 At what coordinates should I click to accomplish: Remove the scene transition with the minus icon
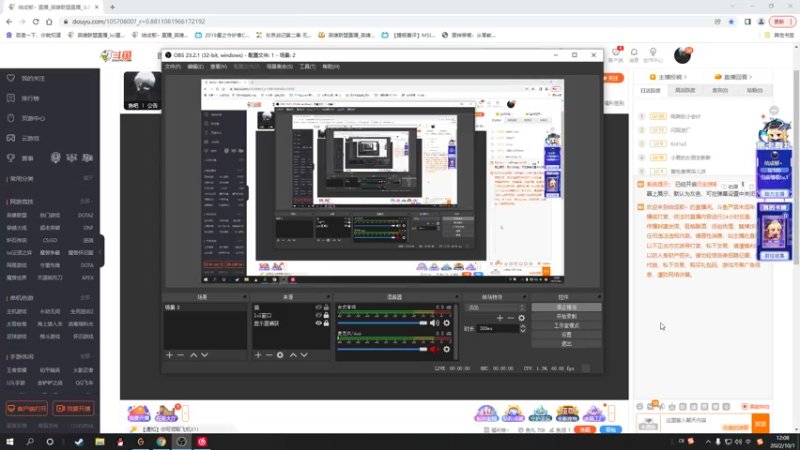[x=510, y=318]
